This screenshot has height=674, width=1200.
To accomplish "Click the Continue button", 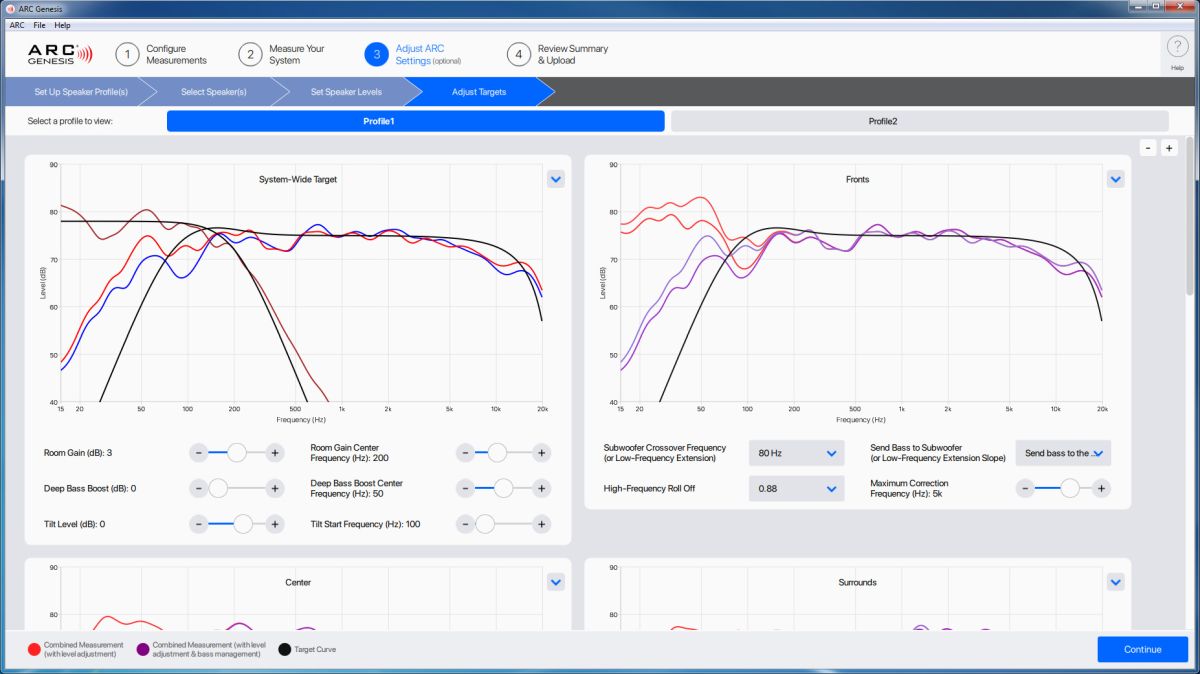I will pos(1142,649).
